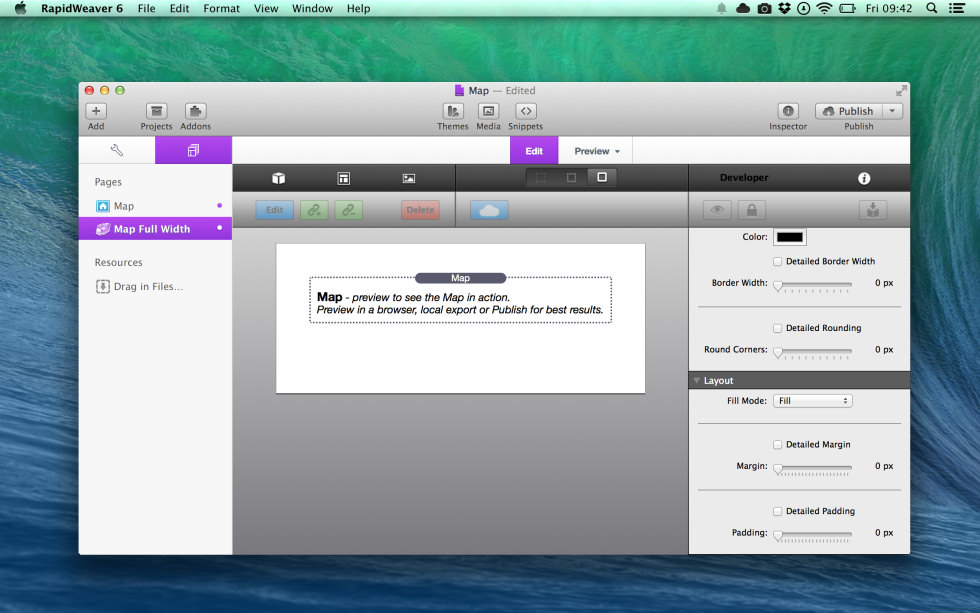Viewport: 980px width, 613px height.
Task: Open the templates layout icon
Action: (x=344, y=178)
